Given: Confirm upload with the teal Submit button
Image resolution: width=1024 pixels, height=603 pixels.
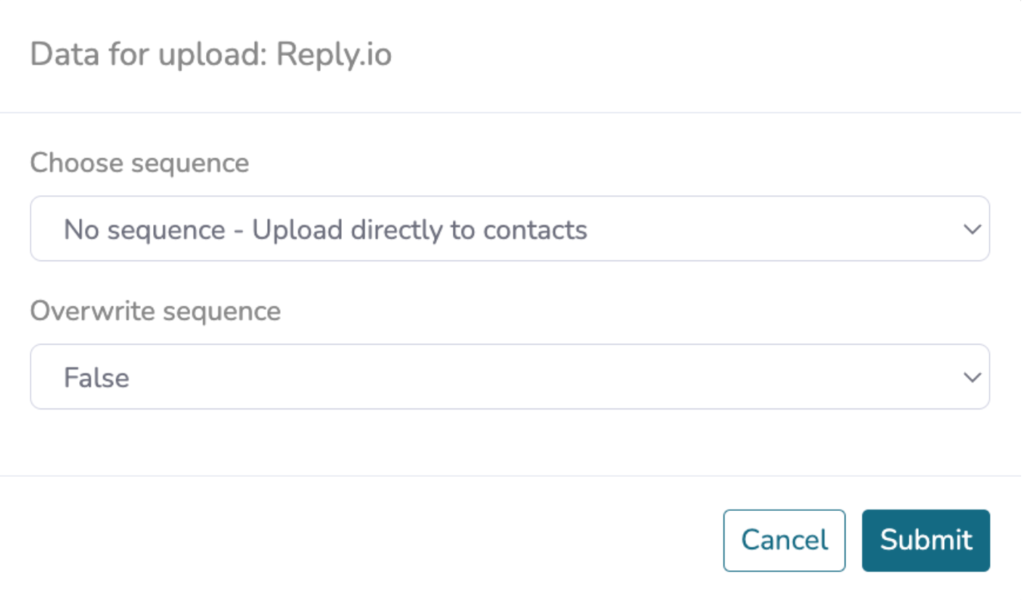Looking at the screenshot, I should coord(925,540).
